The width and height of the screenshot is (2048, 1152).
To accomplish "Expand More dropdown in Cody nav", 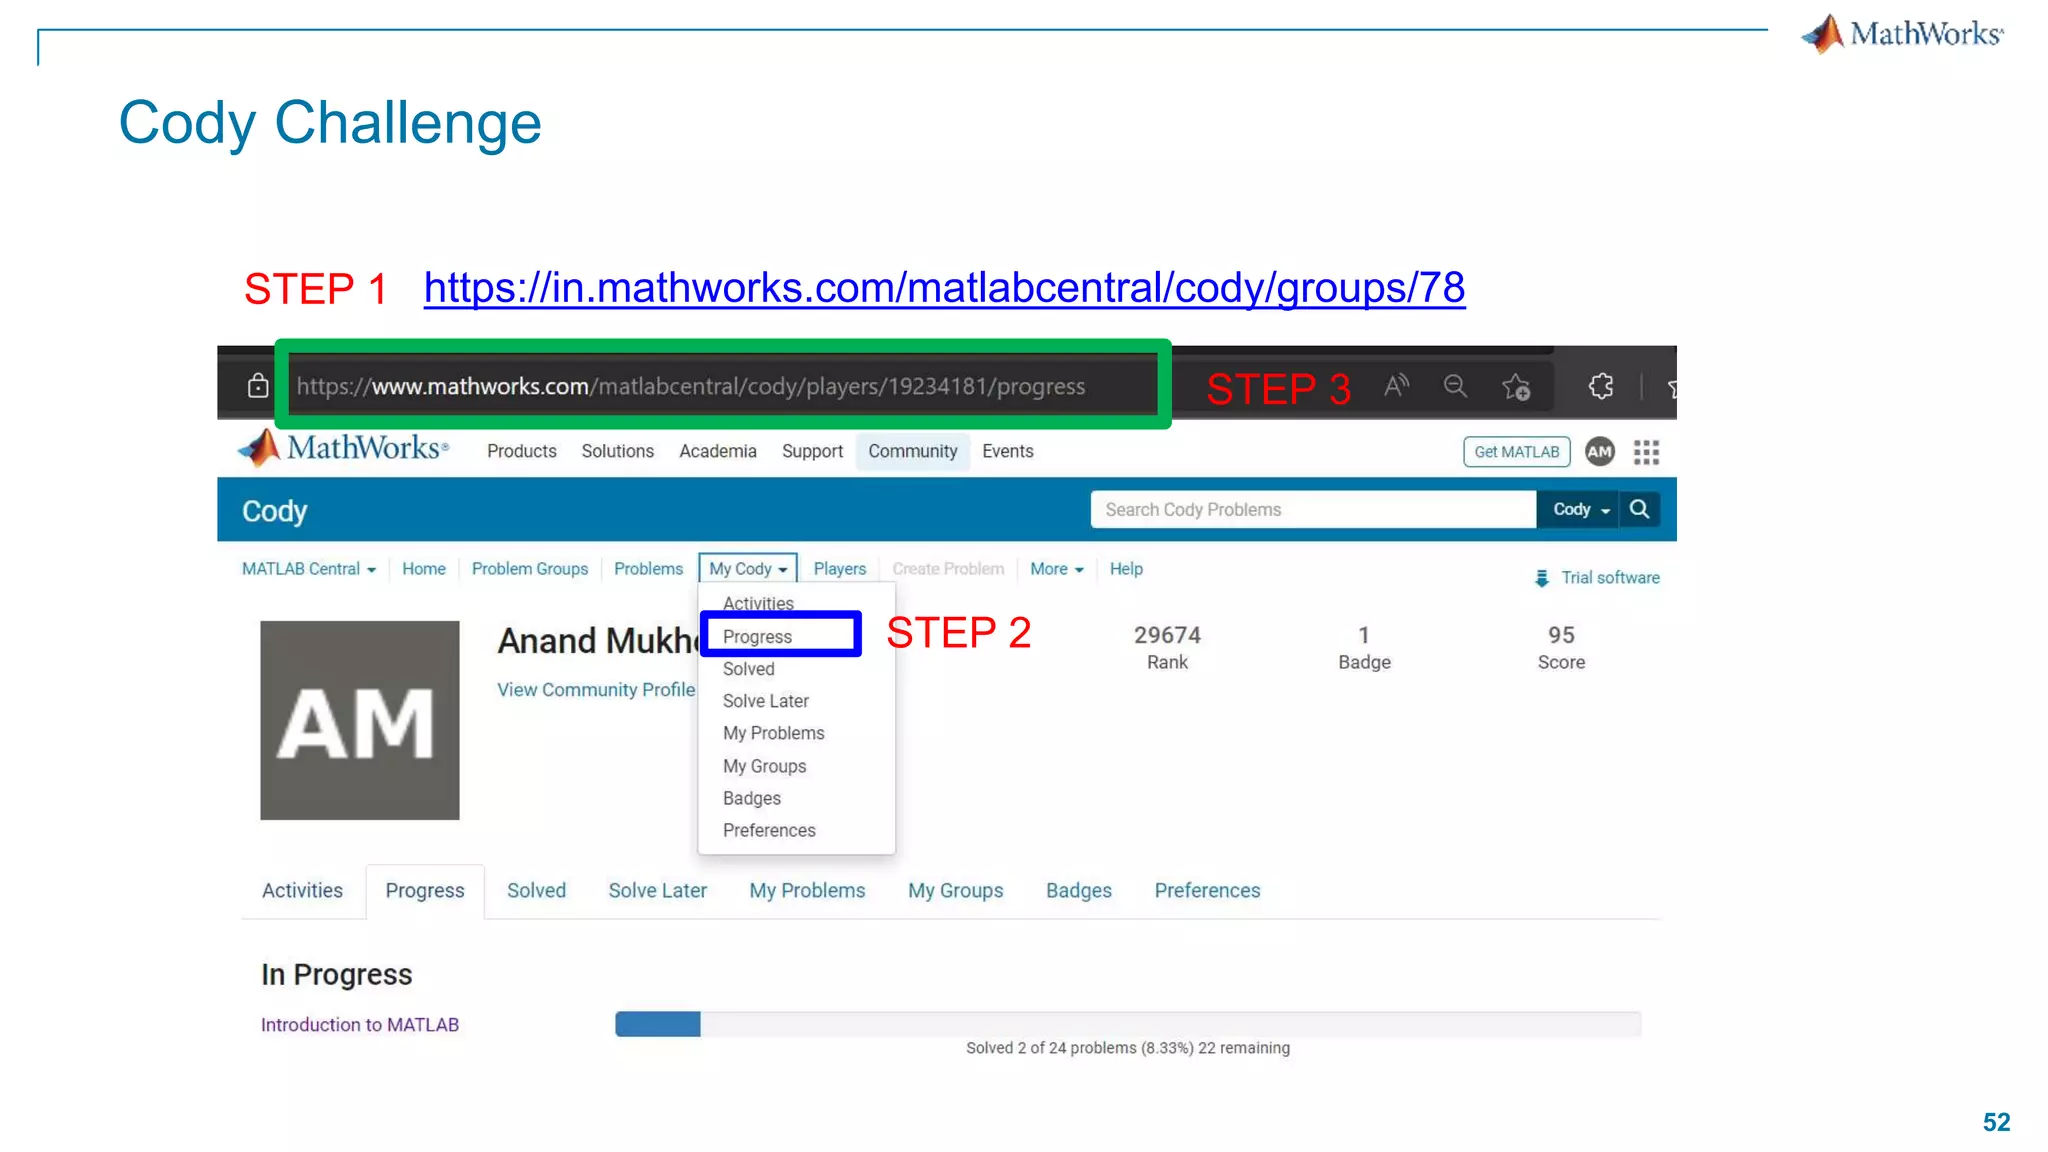I will (1057, 569).
